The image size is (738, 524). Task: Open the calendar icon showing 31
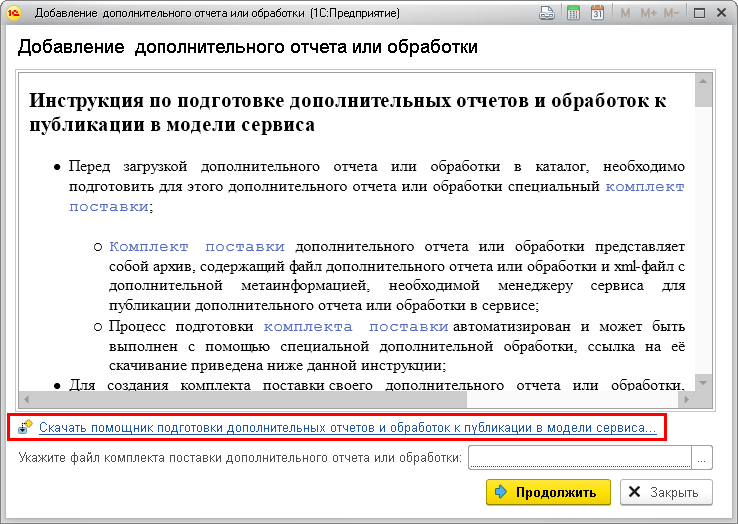tap(597, 14)
